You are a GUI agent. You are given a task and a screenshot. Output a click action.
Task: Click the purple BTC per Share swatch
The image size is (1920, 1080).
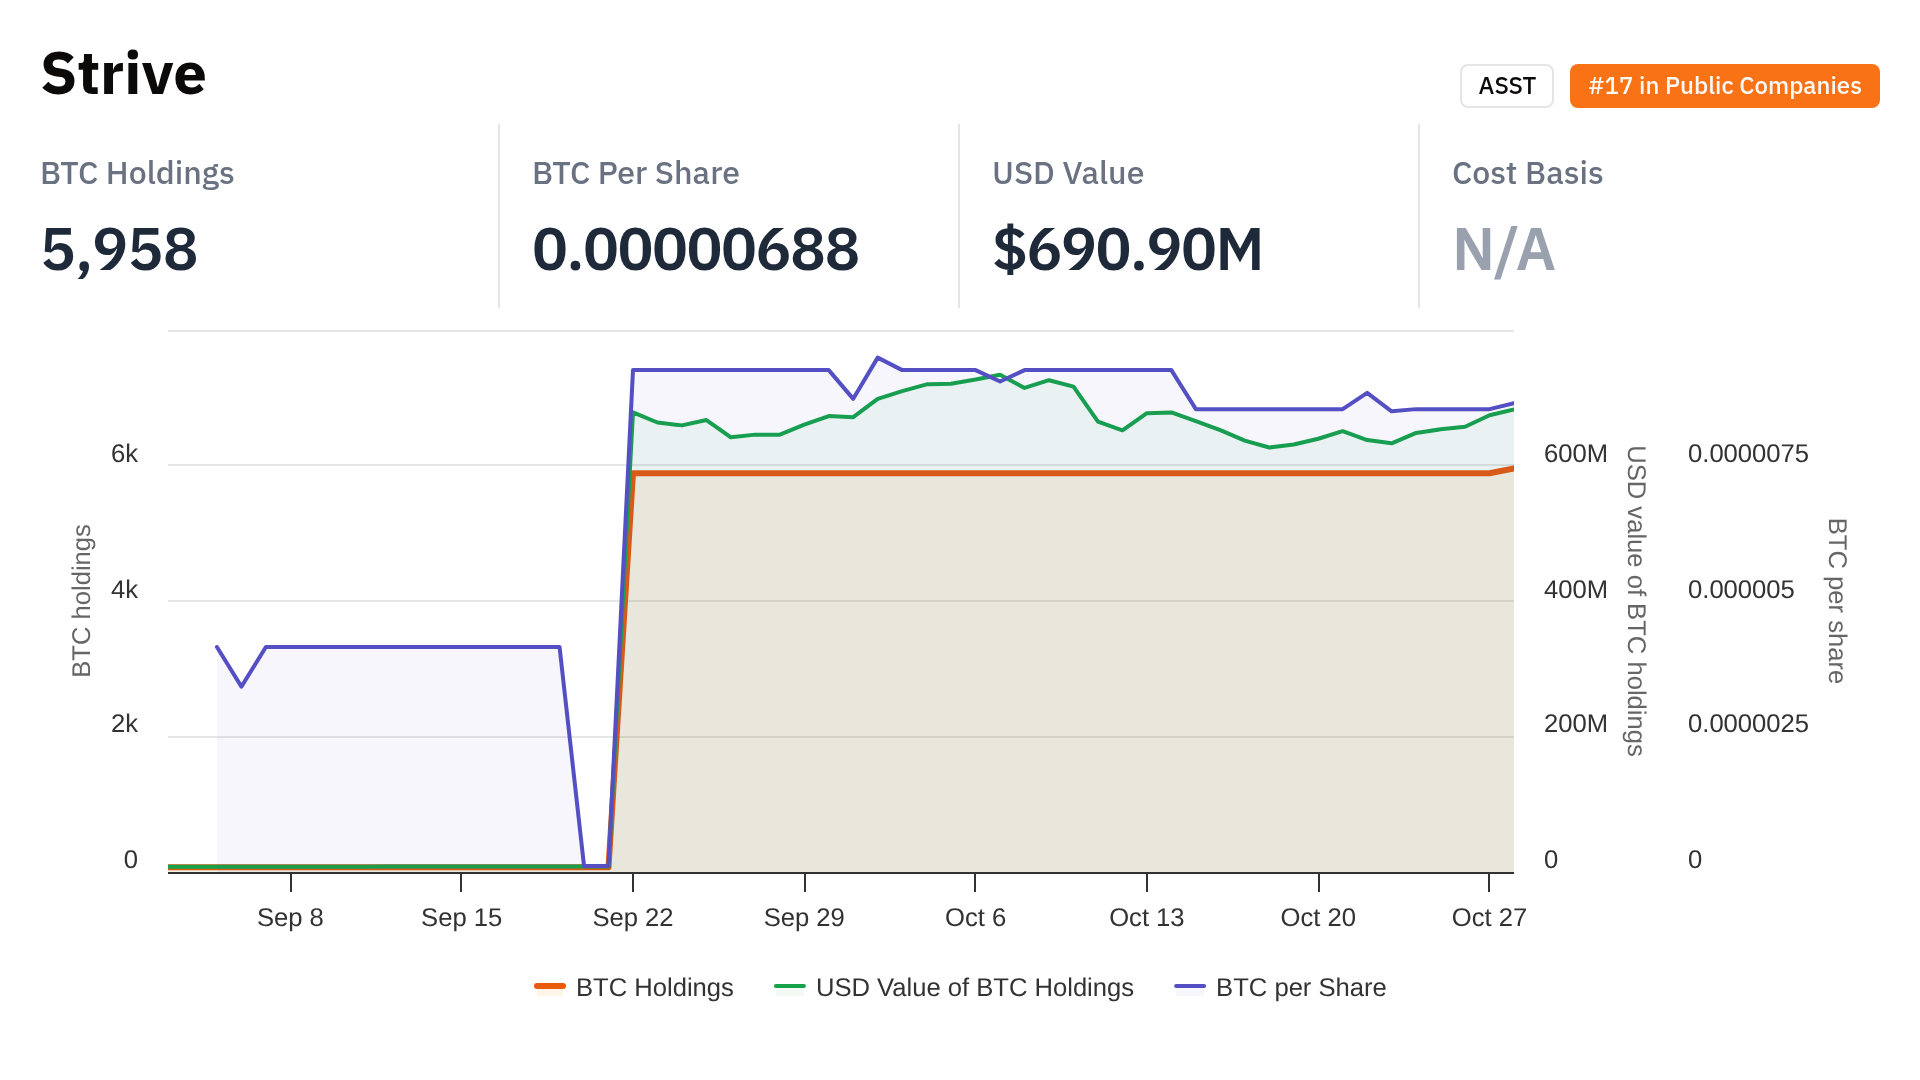[x=1190, y=987]
